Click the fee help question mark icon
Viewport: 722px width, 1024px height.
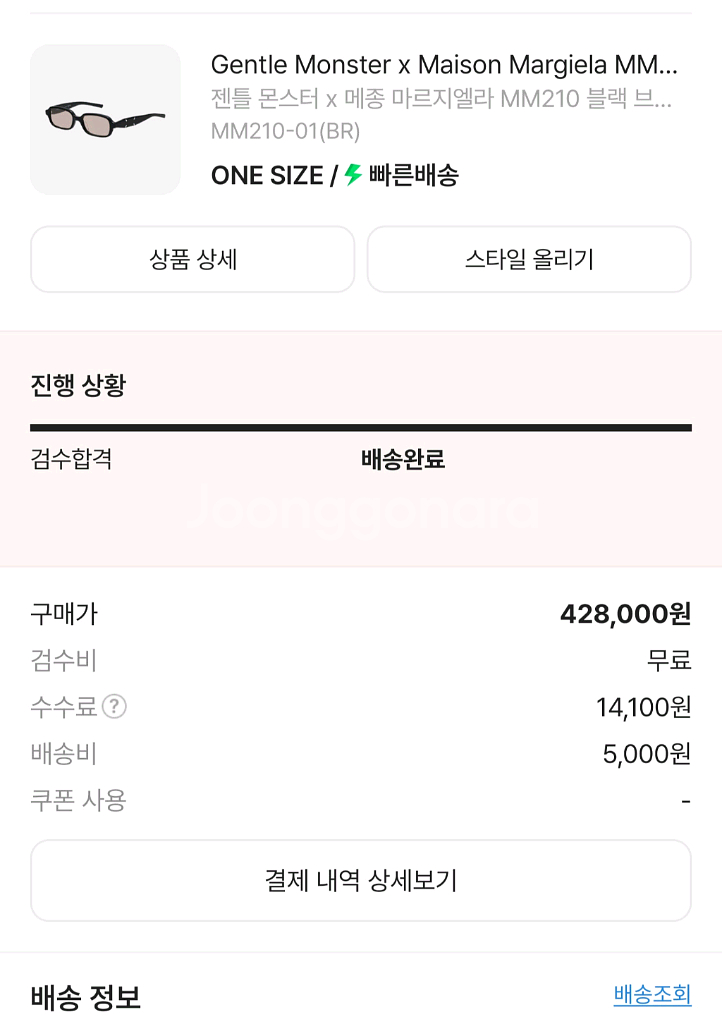(x=115, y=707)
